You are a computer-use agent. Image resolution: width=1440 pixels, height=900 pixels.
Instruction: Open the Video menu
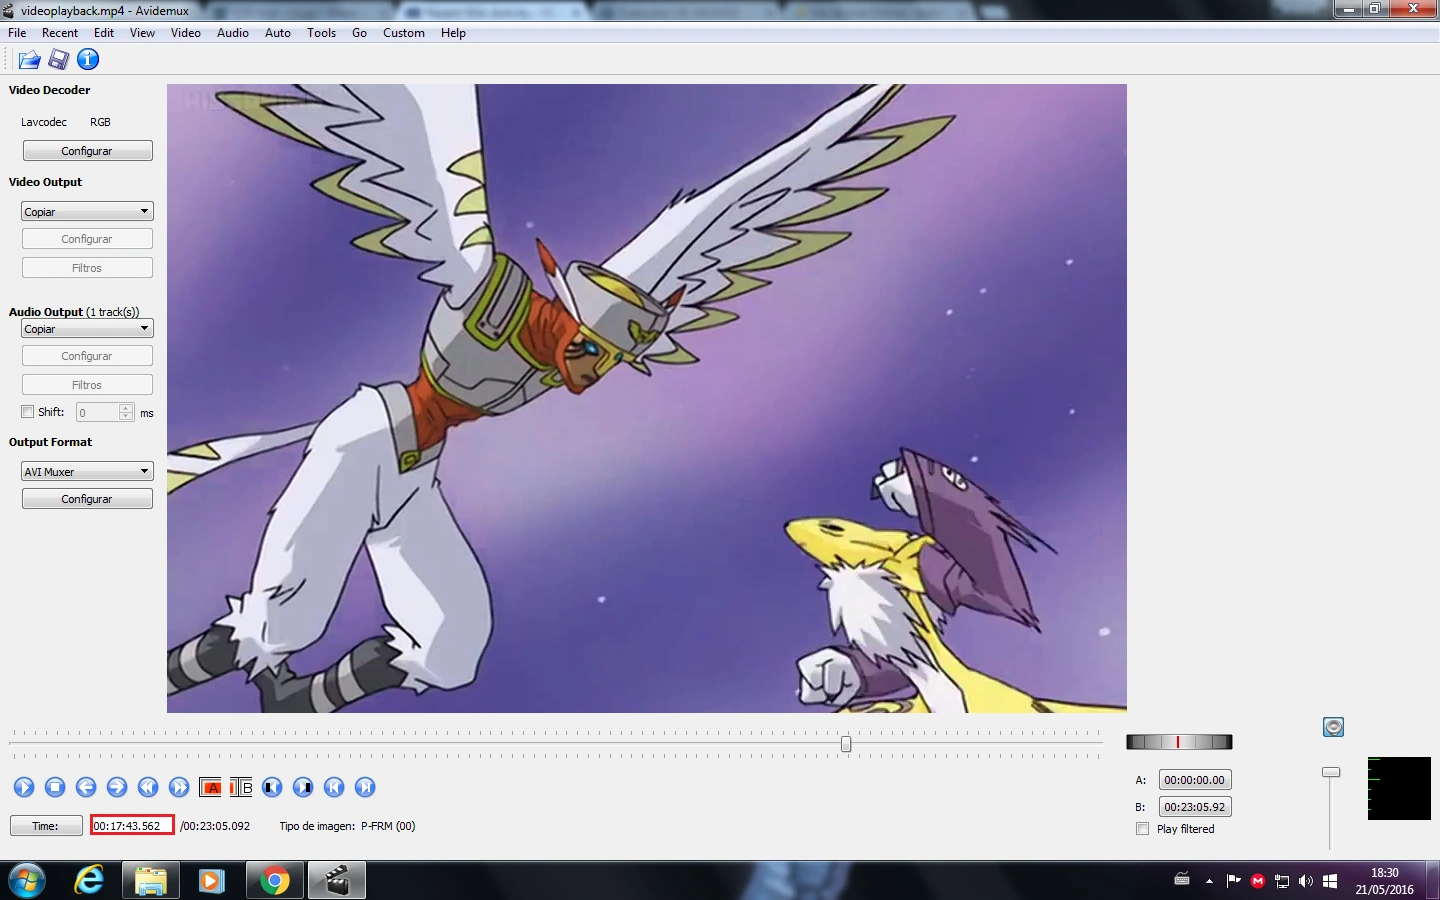point(186,33)
